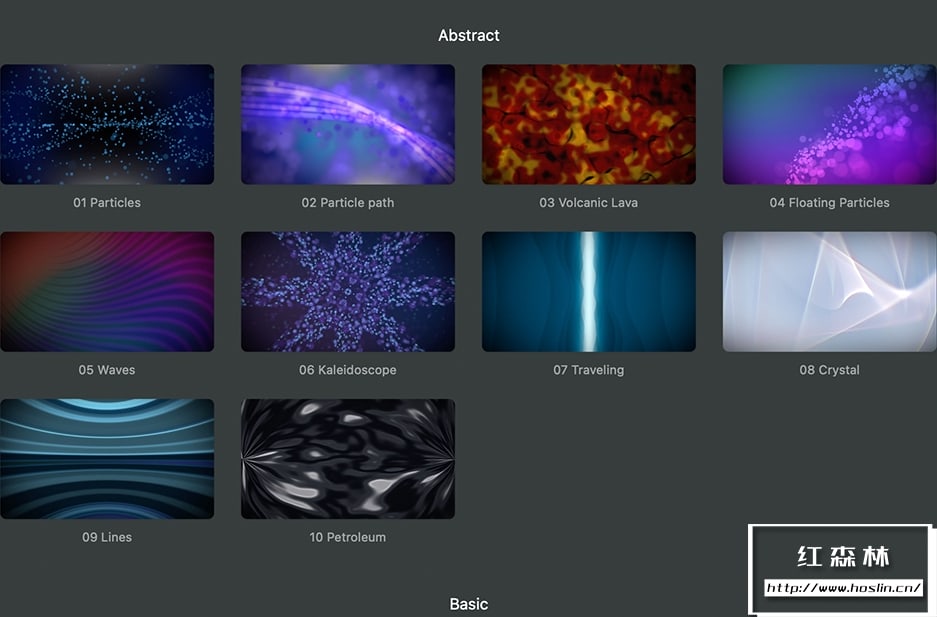Pick the 08 Crystal thumbnail
This screenshot has height=617, width=937.
click(x=829, y=291)
